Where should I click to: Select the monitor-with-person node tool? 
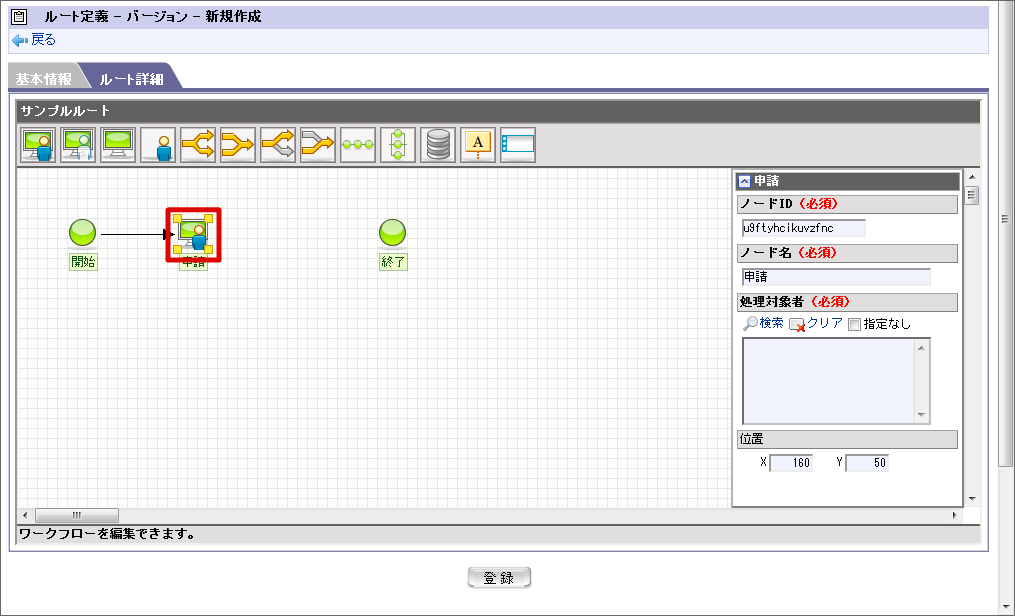tap(38, 144)
